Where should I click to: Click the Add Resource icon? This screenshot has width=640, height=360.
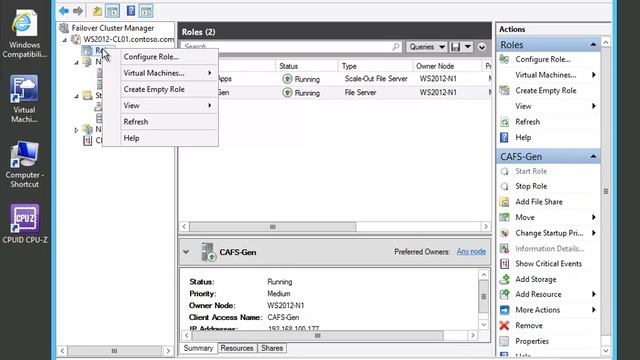tap(504, 294)
